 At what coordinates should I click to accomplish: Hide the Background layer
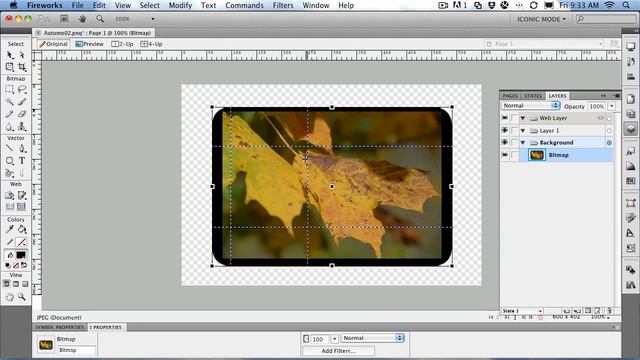tap(505, 142)
